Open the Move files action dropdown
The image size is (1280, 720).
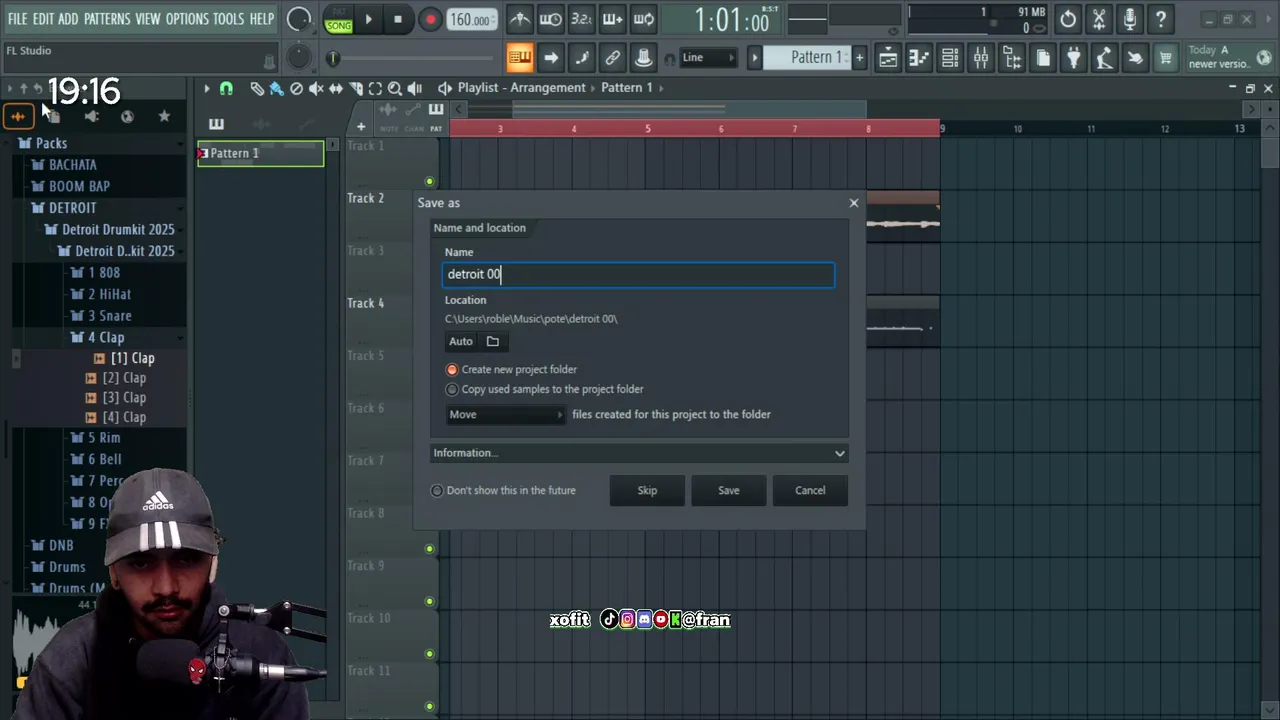tap(506, 415)
